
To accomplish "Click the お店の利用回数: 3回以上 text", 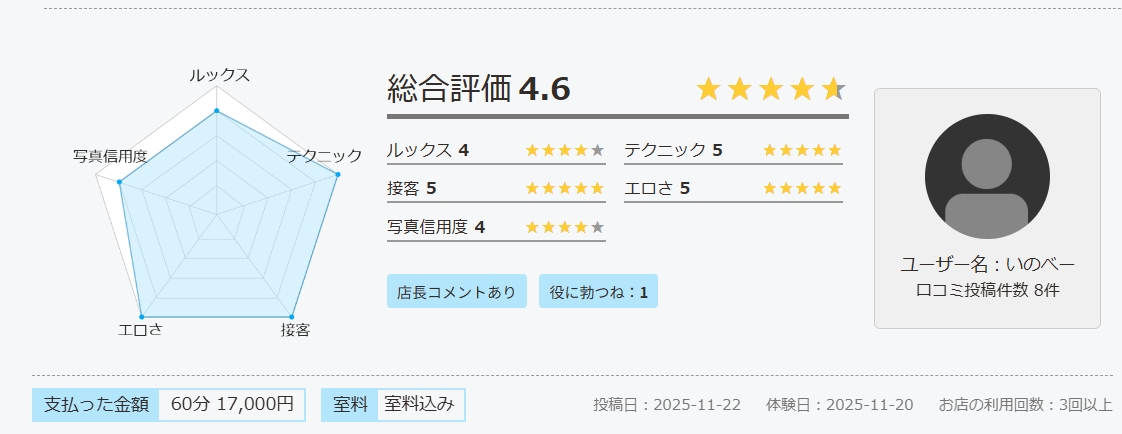I will pos(1025,405).
